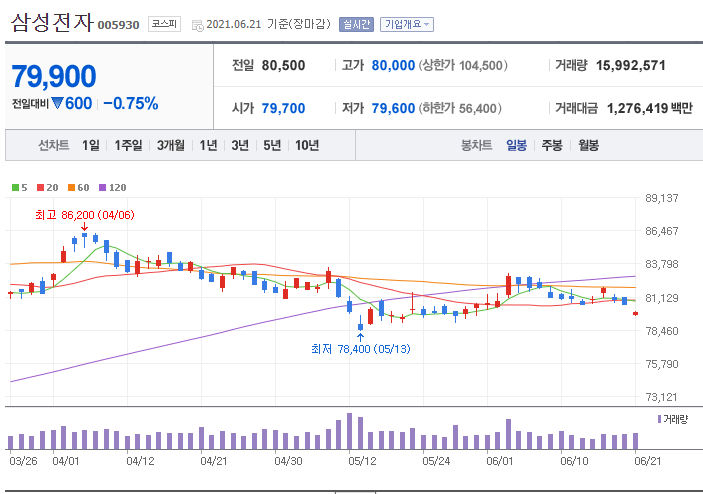The width and height of the screenshot is (703, 494).
Task: Click the 하한가 56,400 text
Action: coord(460,108)
